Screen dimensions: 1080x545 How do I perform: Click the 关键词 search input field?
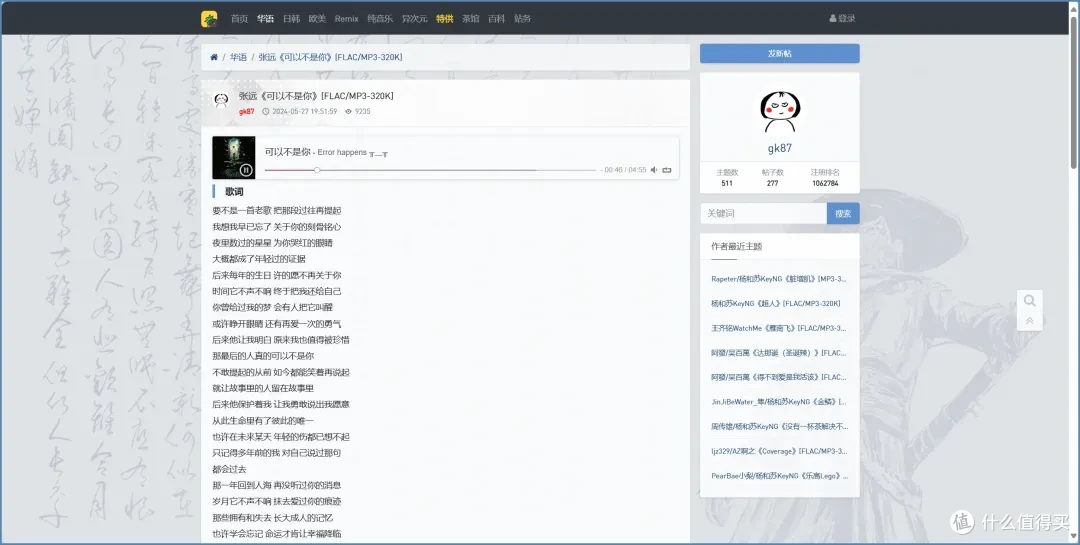tap(763, 214)
